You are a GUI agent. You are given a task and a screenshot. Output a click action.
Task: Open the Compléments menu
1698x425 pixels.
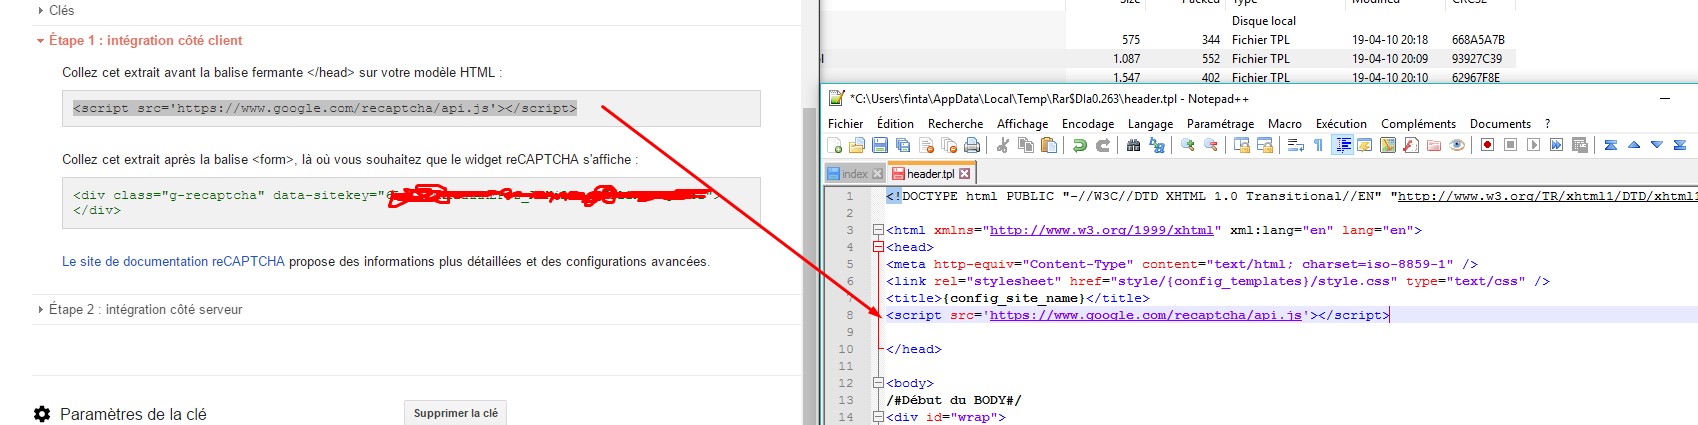tap(1418, 124)
